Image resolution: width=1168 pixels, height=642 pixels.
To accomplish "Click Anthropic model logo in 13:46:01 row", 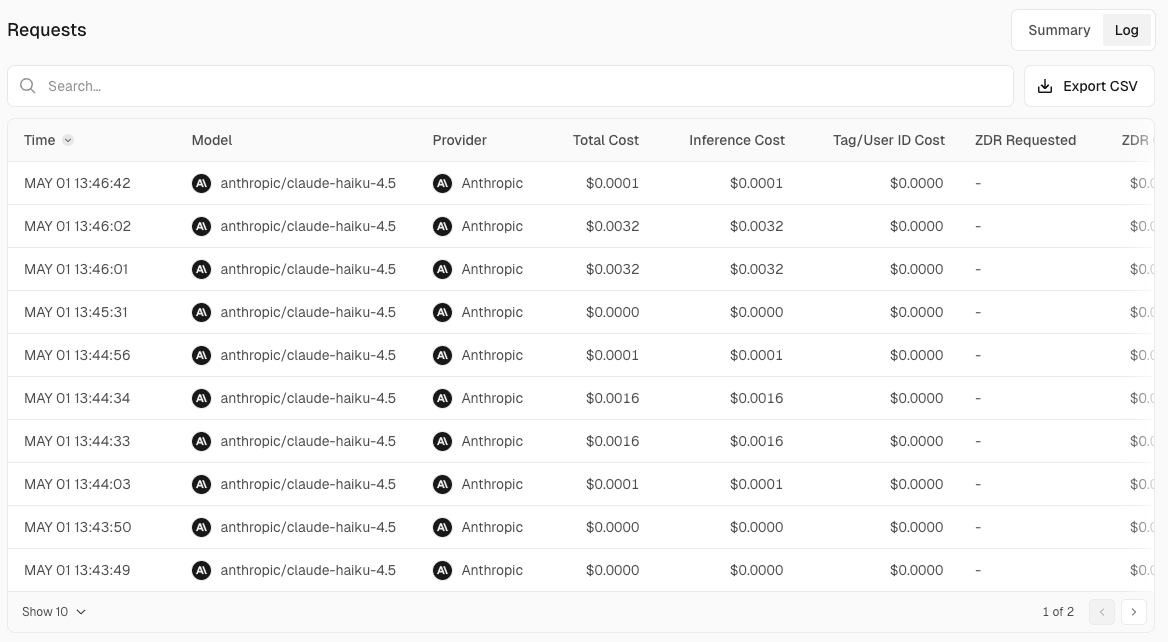I will coord(201,270).
